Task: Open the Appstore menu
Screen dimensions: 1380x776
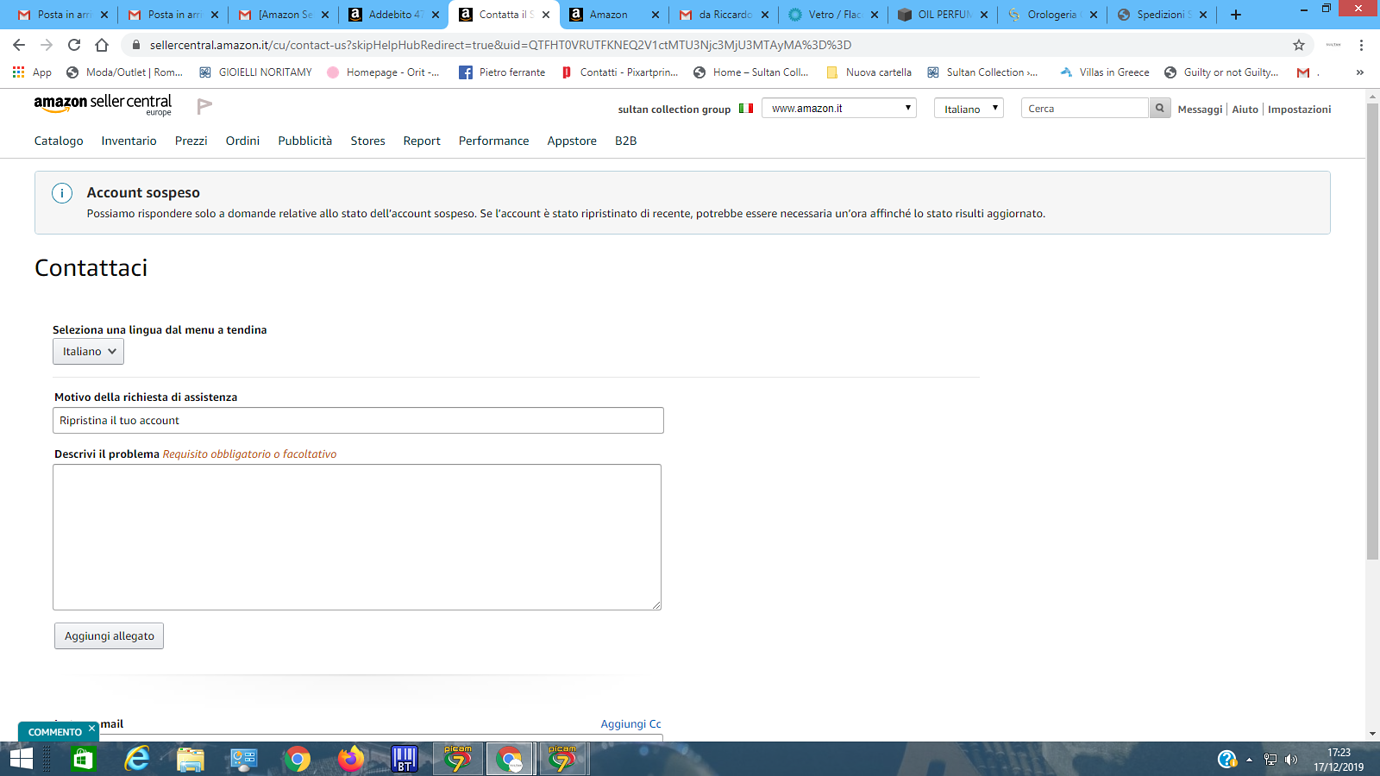Action: [x=572, y=141]
